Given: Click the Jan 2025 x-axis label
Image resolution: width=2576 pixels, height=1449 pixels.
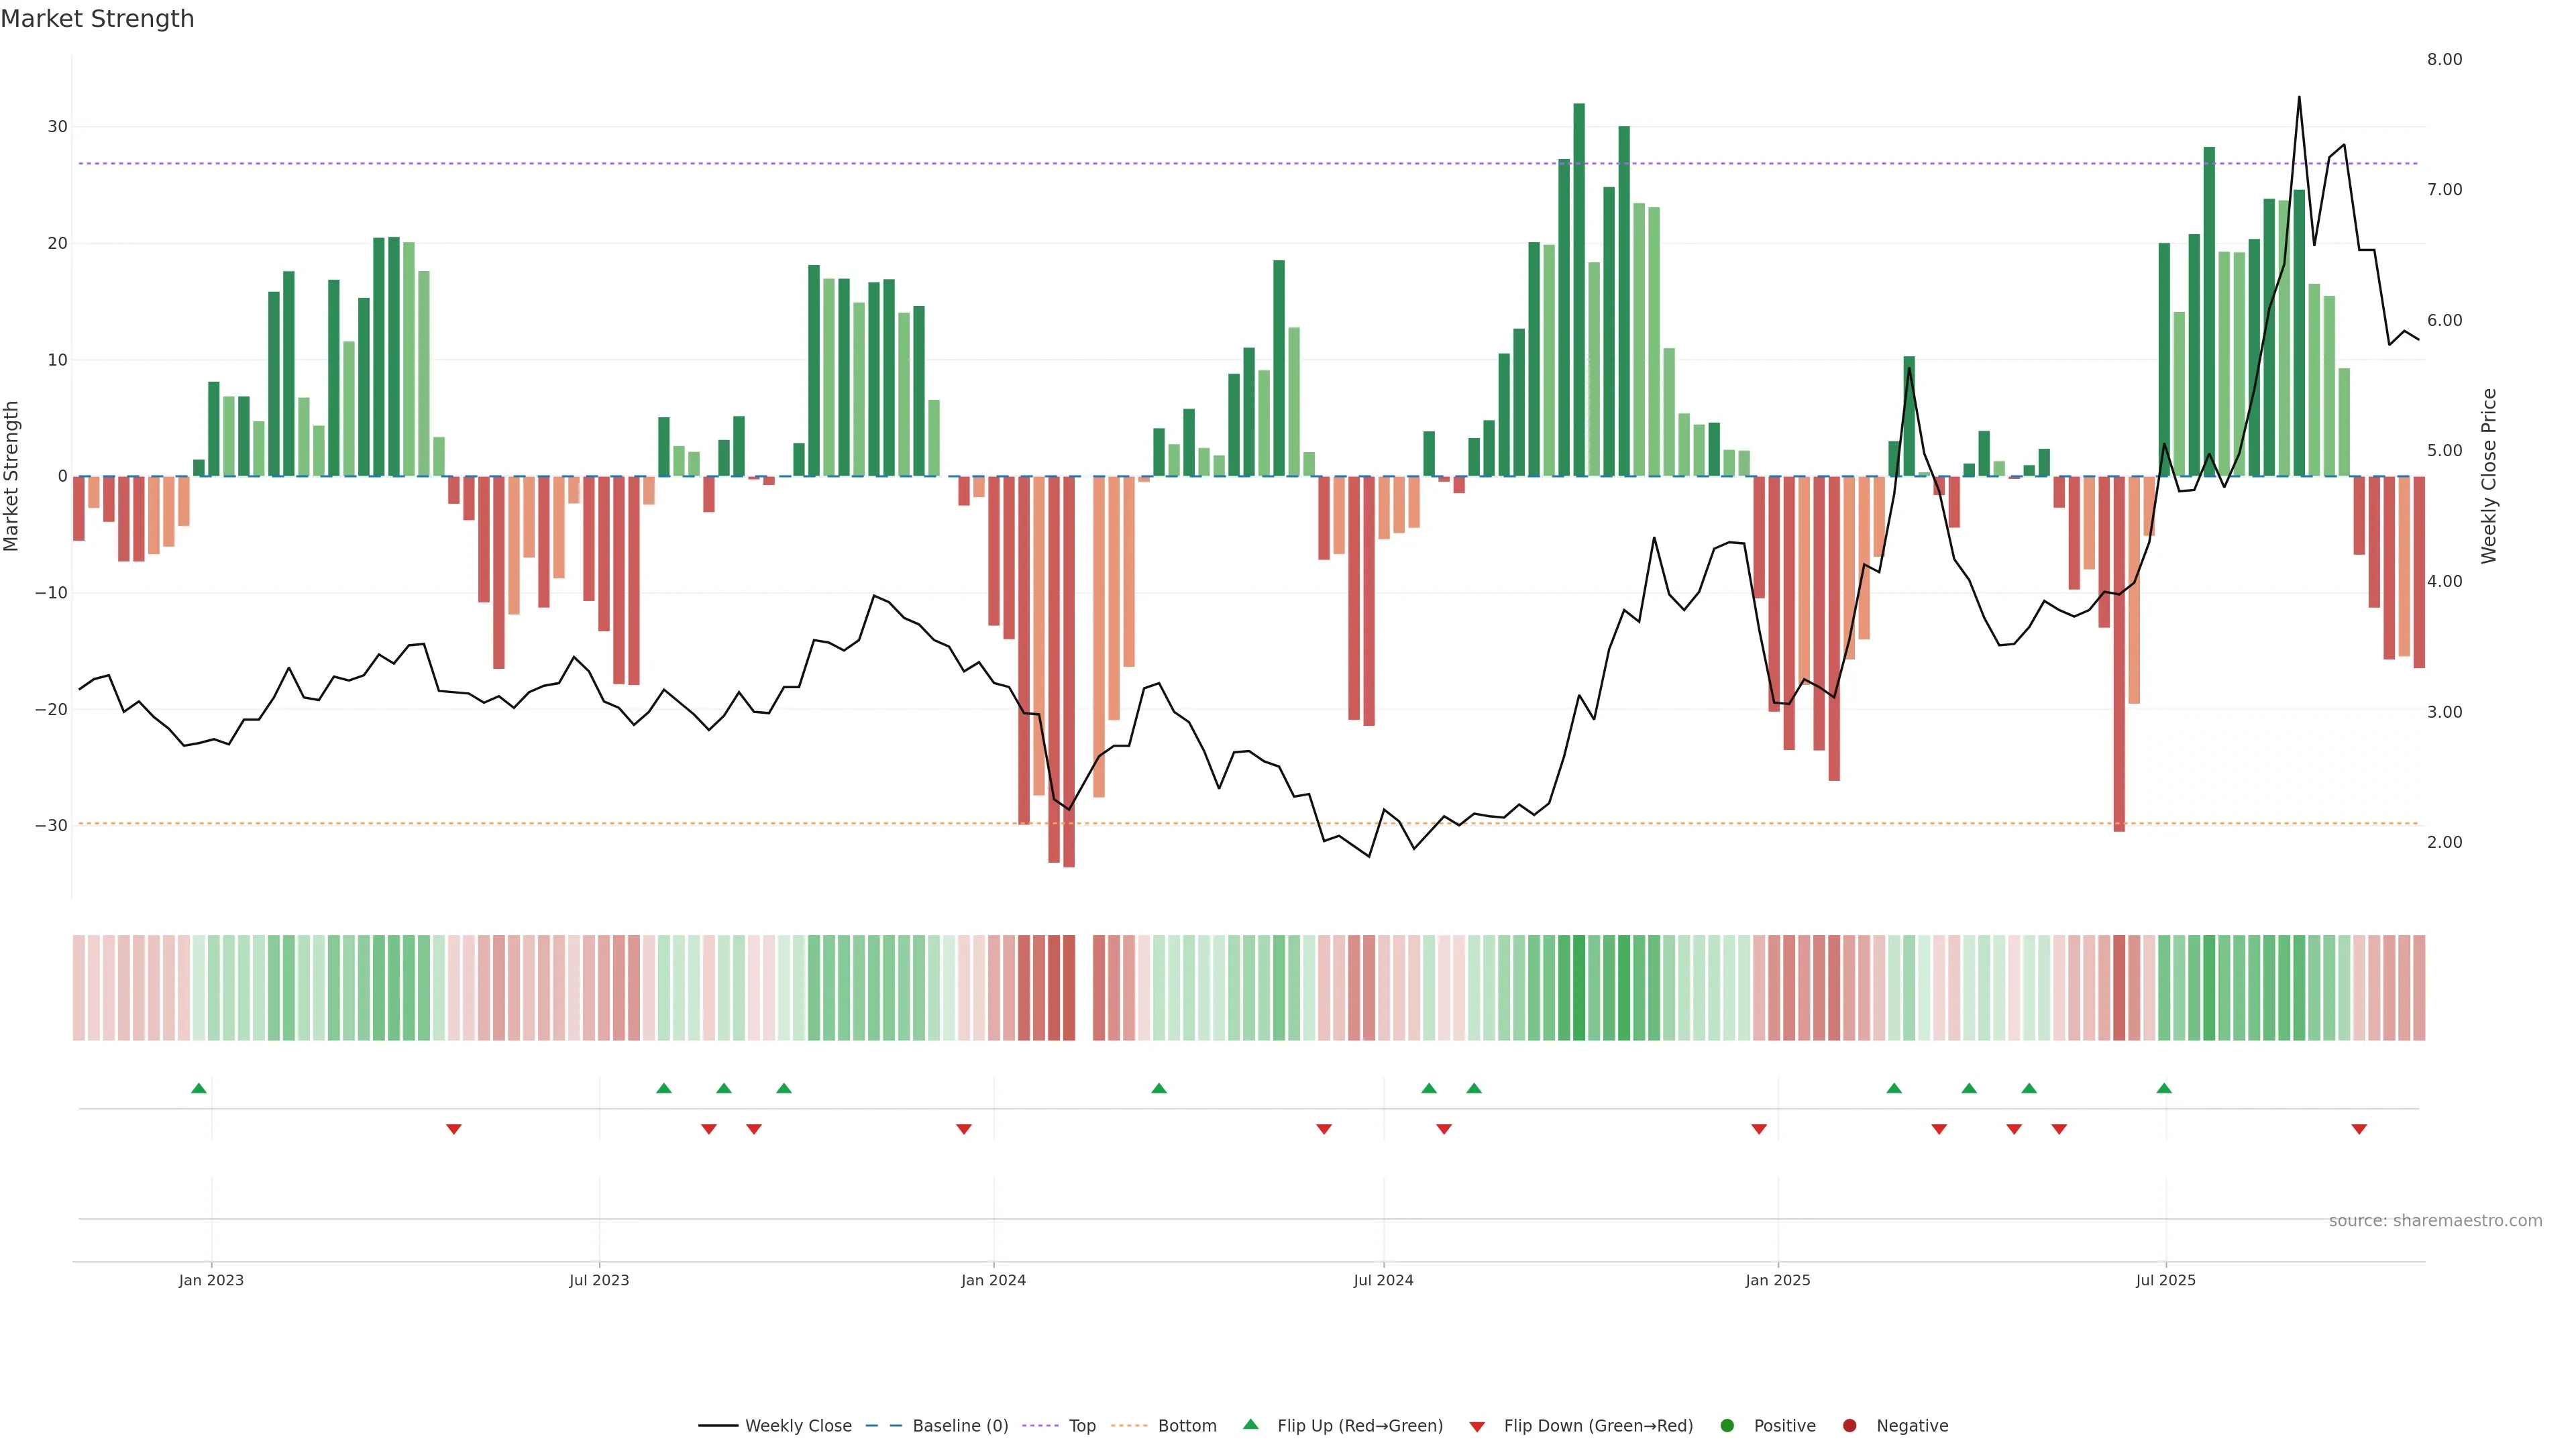Looking at the screenshot, I should pyautogui.click(x=1777, y=1280).
